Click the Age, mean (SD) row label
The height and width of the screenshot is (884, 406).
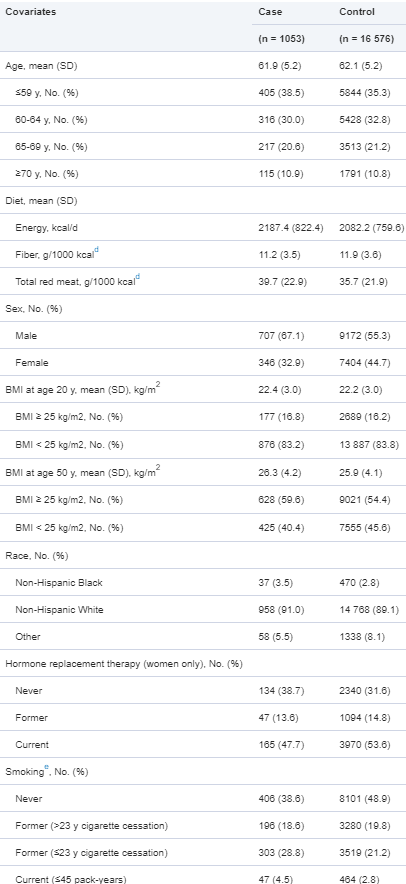click(x=41, y=66)
